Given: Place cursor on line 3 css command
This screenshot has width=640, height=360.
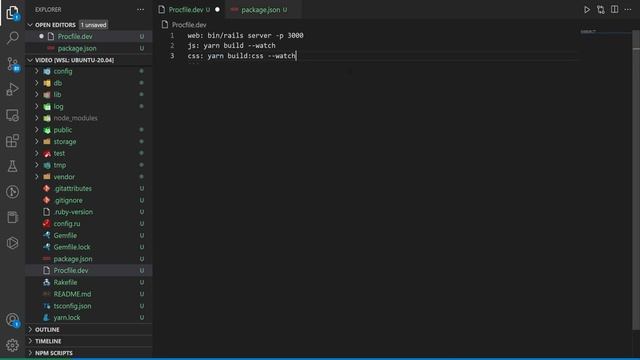Looking at the screenshot, I should (x=241, y=56).
